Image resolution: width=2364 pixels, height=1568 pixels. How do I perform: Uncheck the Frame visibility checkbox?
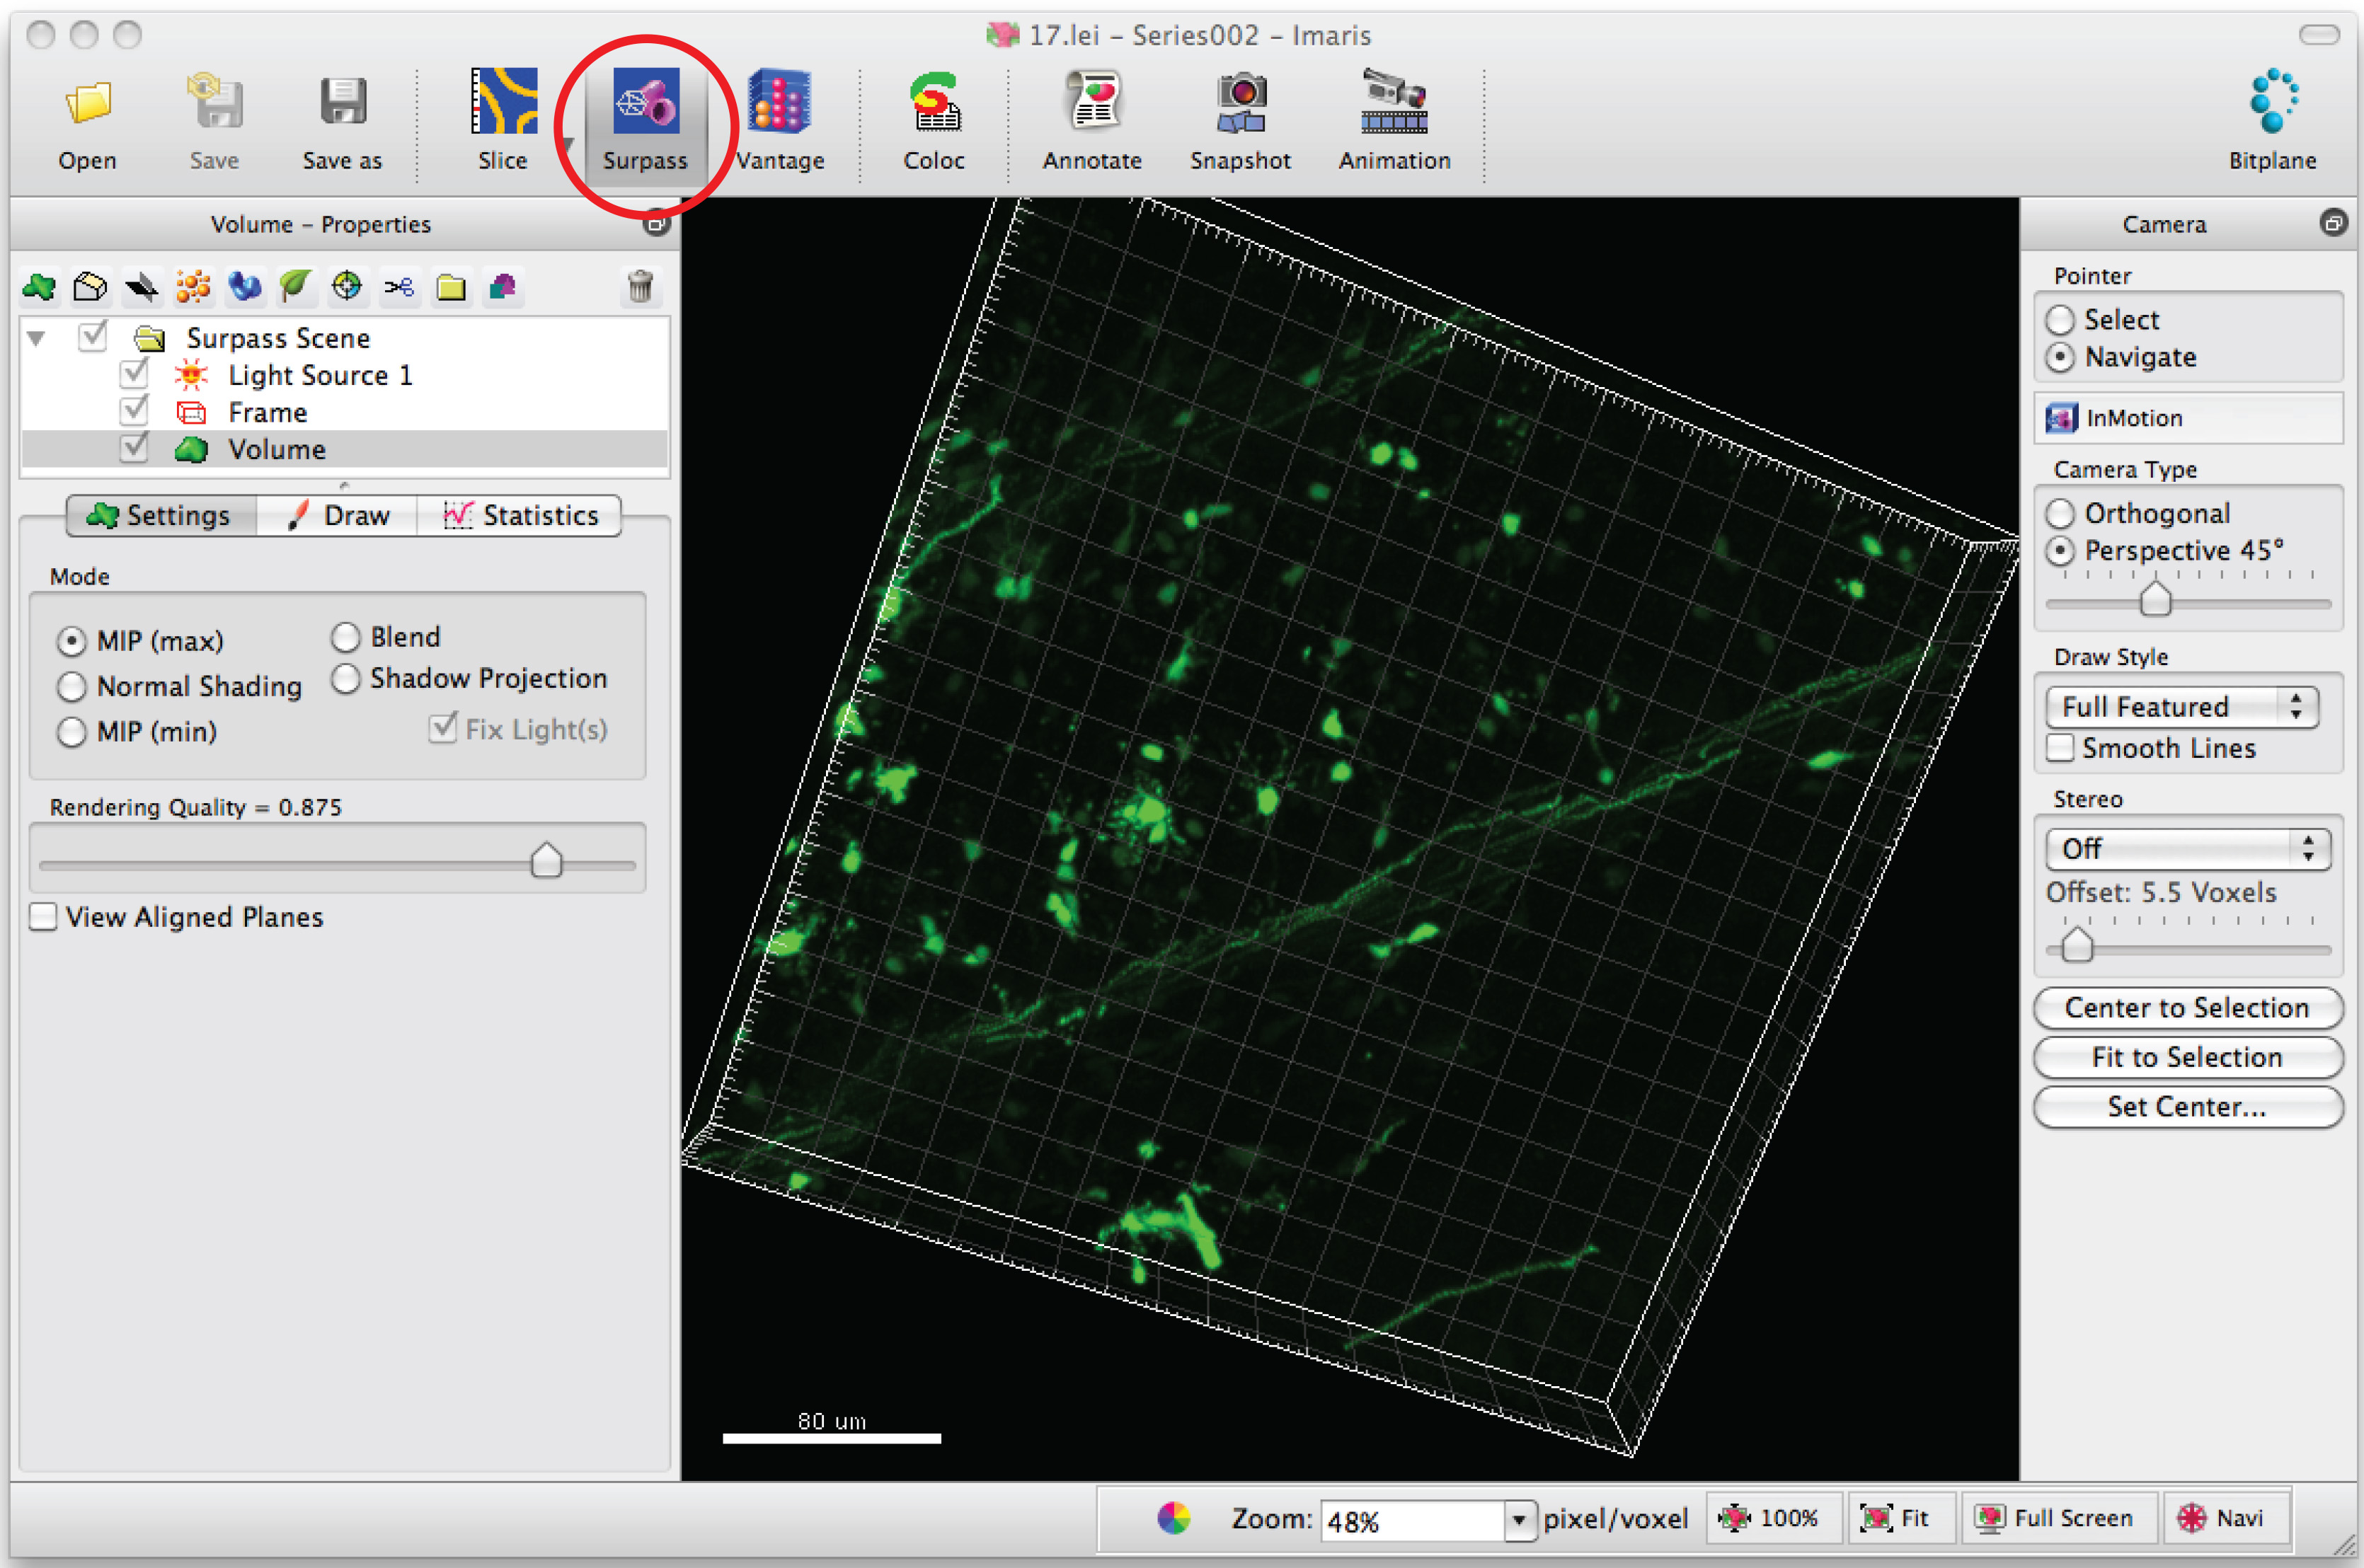134,411
